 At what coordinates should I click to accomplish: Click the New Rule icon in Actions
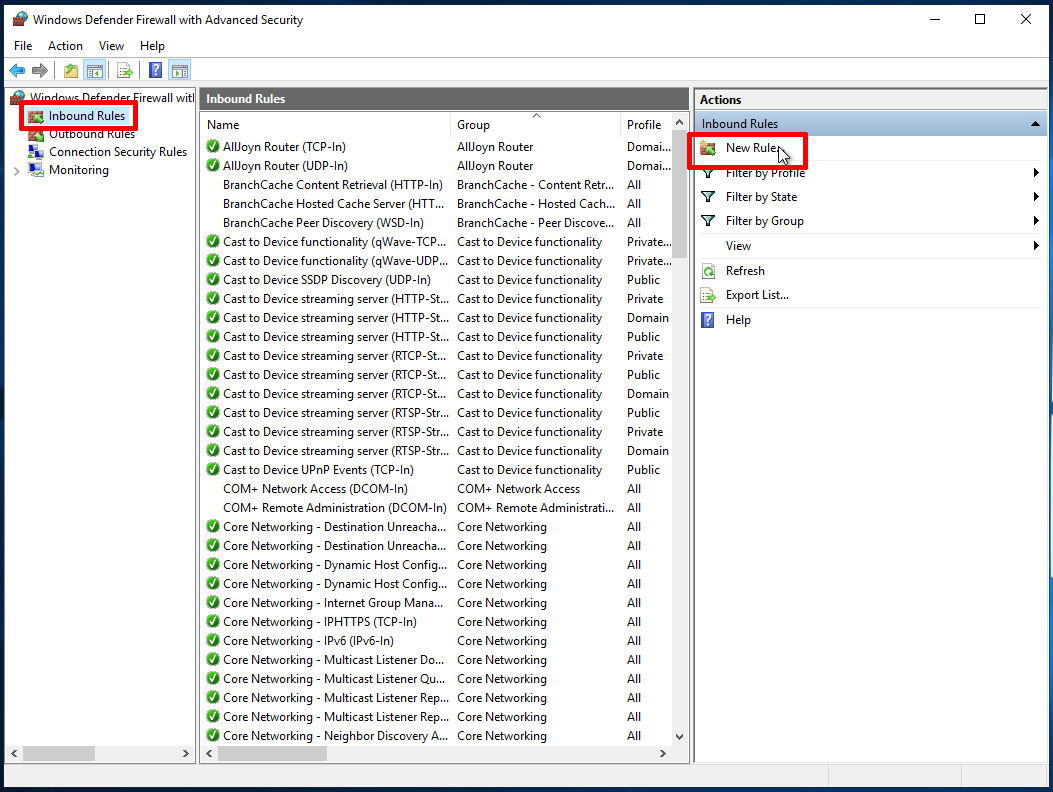[708, 148]
